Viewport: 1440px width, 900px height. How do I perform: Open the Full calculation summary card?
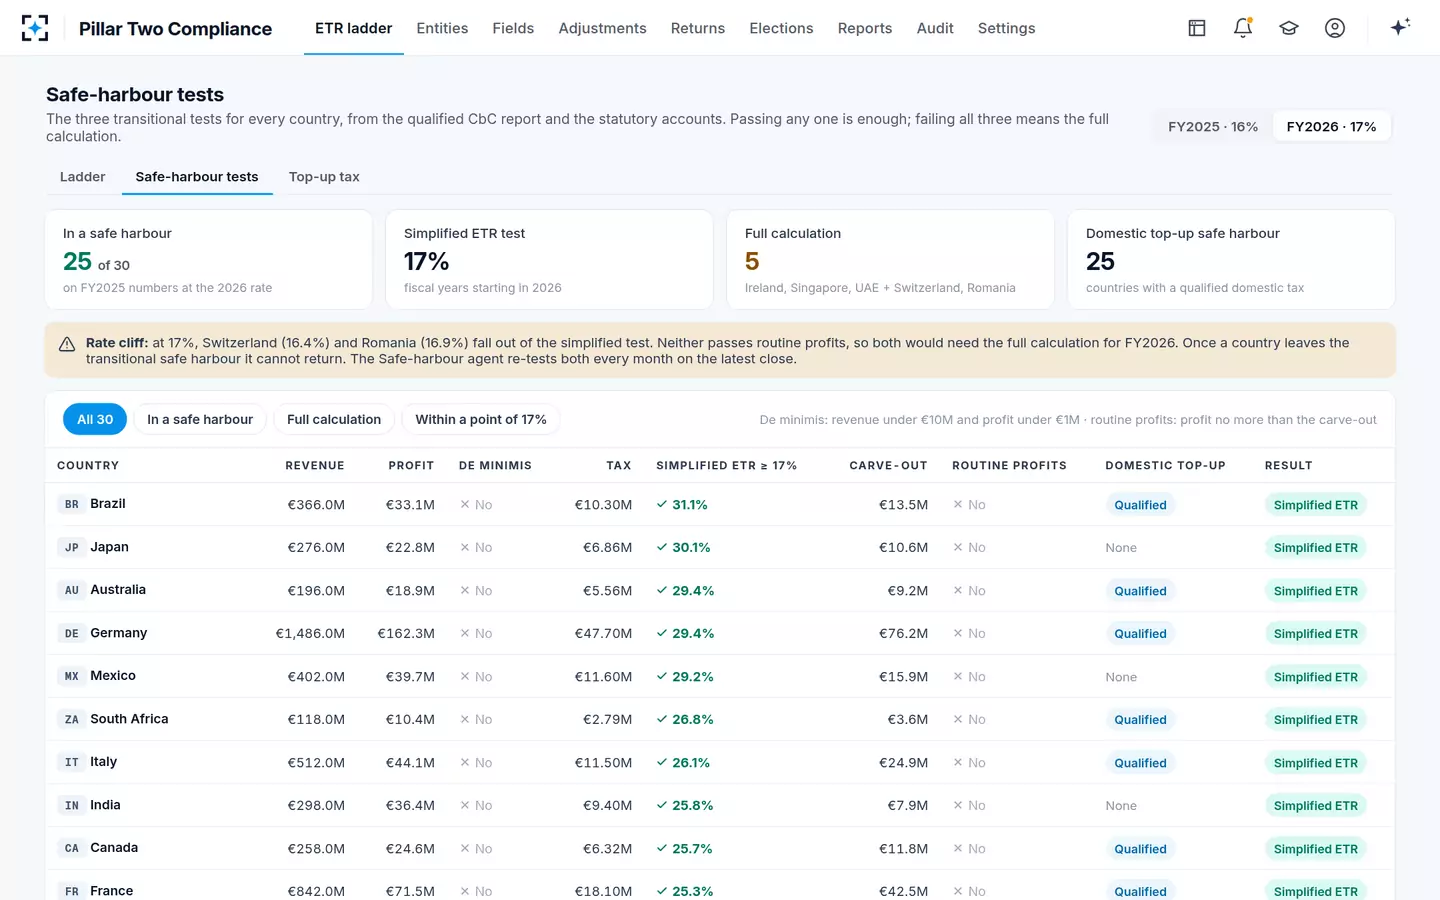coord(890,260)
